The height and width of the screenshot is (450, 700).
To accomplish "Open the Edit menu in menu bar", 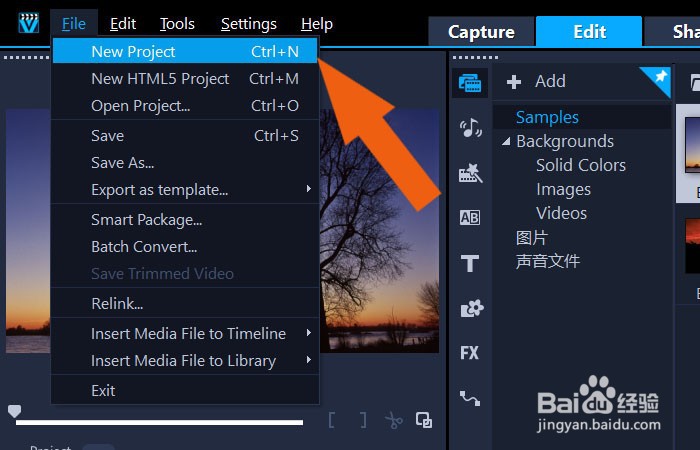I will tap(123, 24).
